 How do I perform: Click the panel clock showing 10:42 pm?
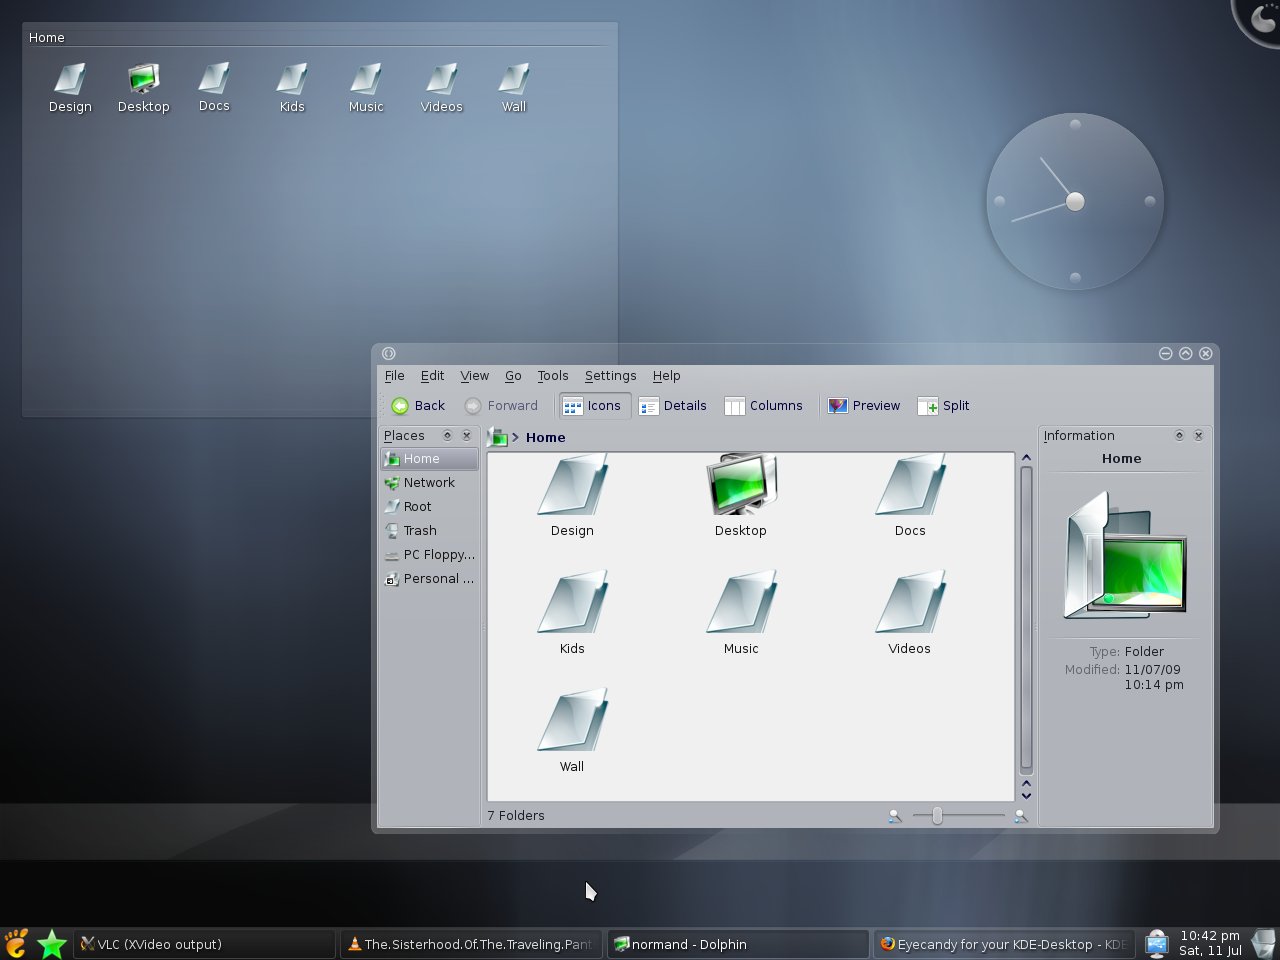click(1210, 943)
